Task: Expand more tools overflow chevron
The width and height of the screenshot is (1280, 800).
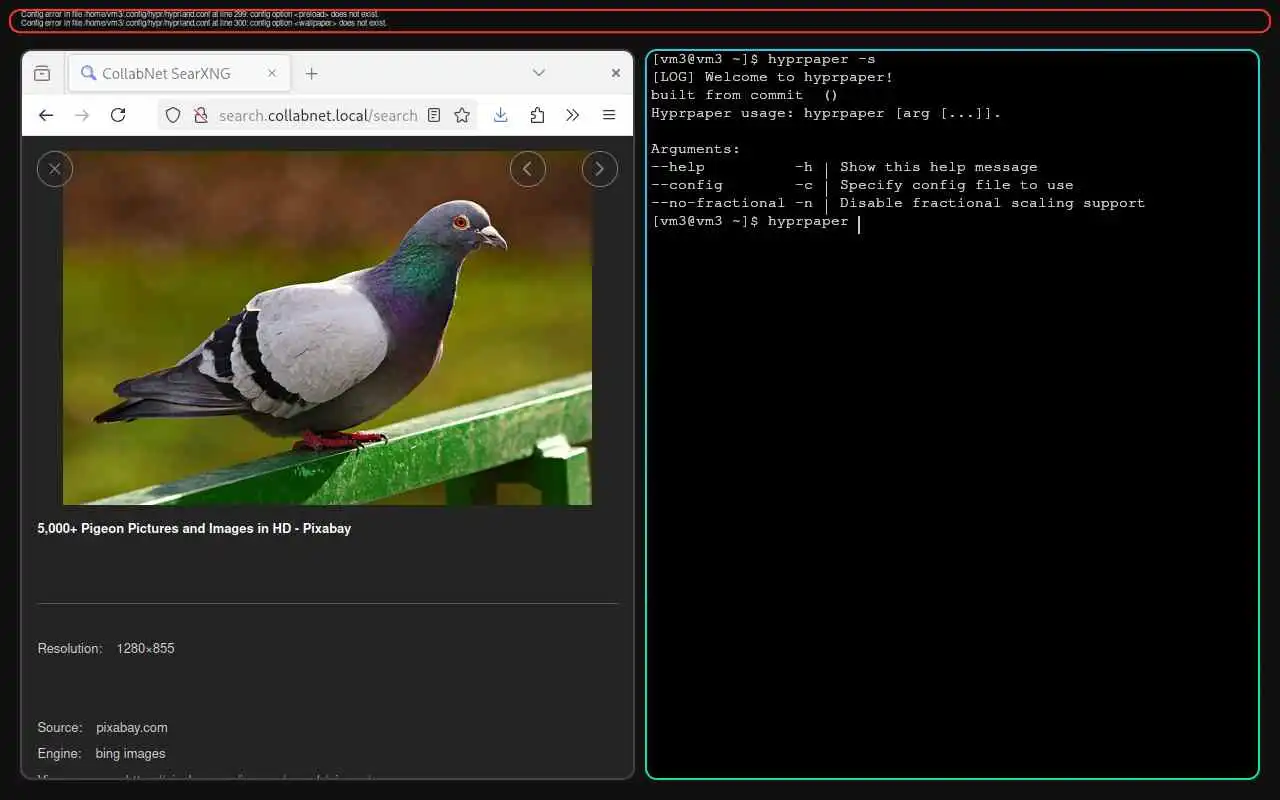Action: 573,115
